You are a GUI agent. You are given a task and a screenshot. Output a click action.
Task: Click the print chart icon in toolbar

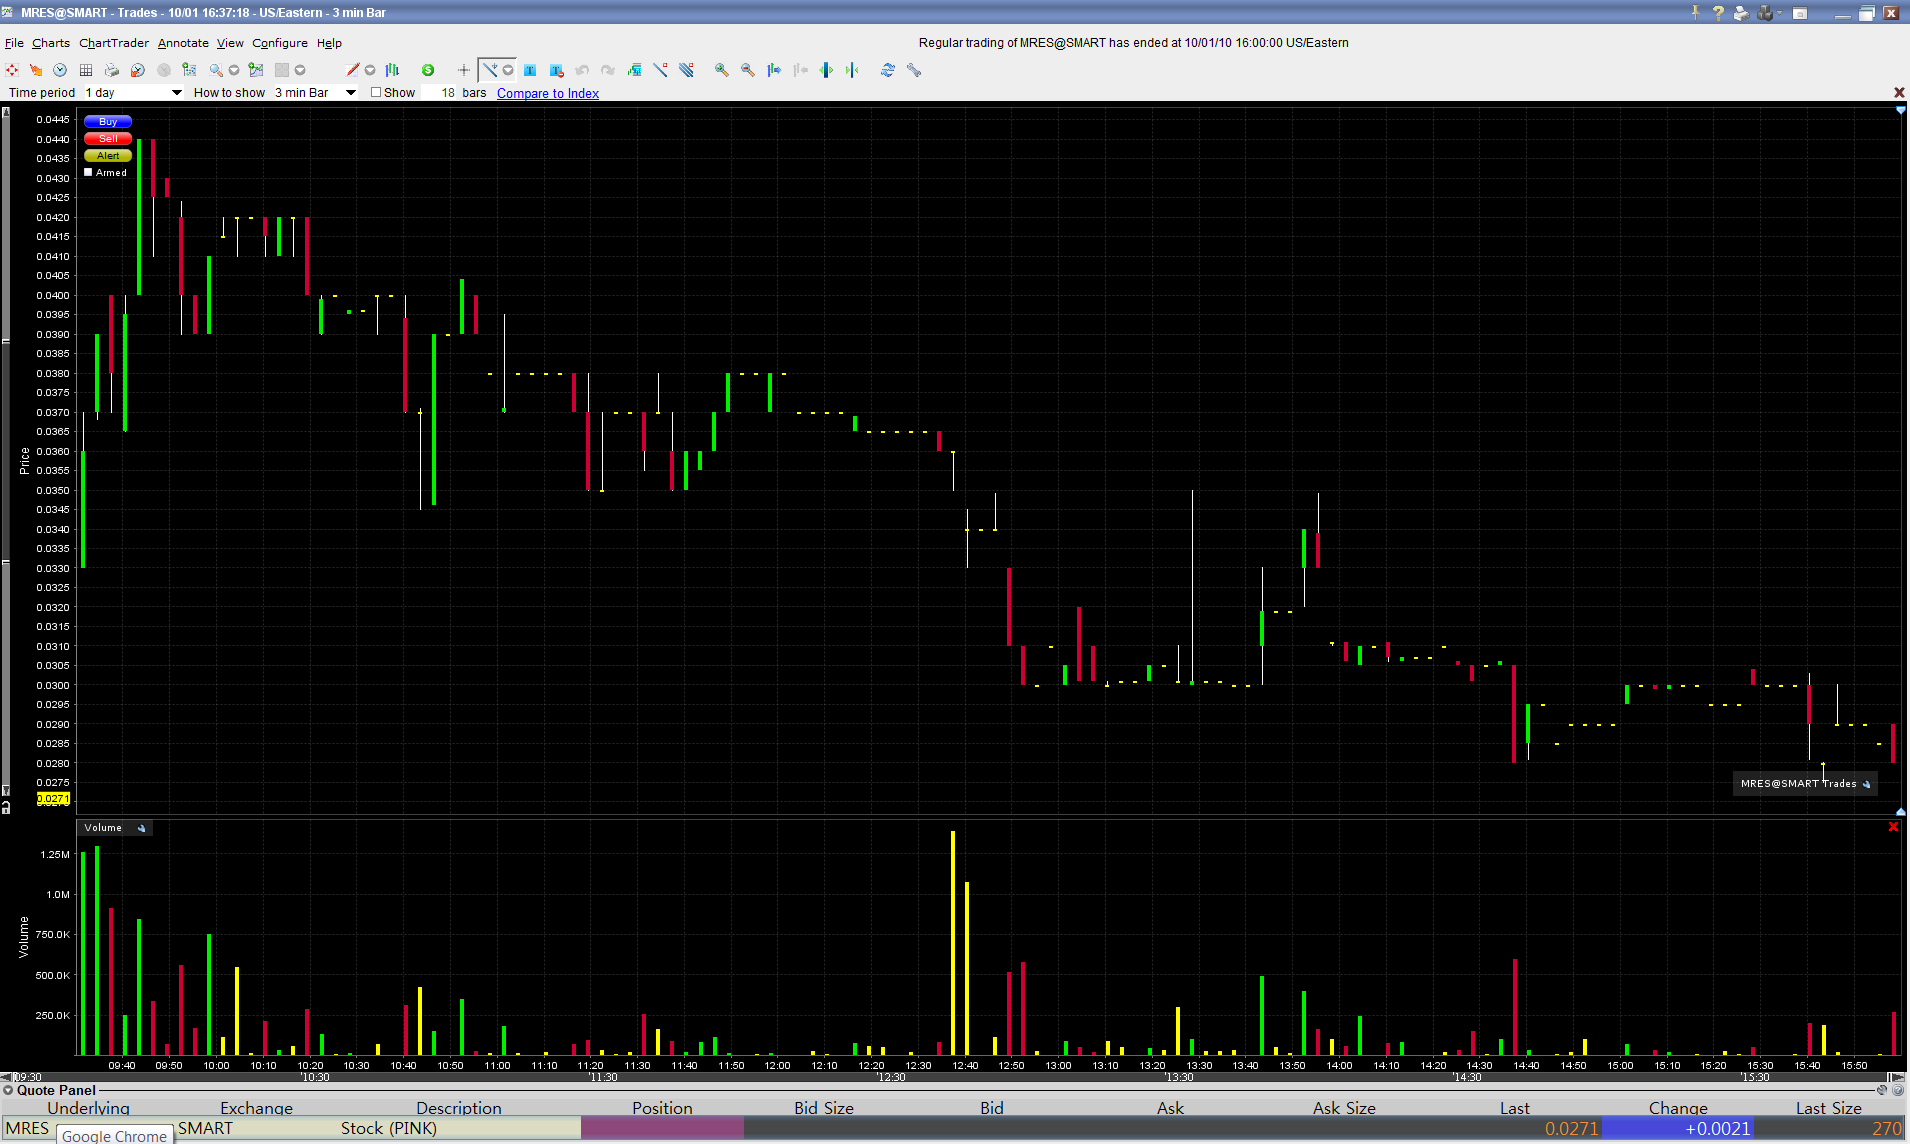(112, 70)
